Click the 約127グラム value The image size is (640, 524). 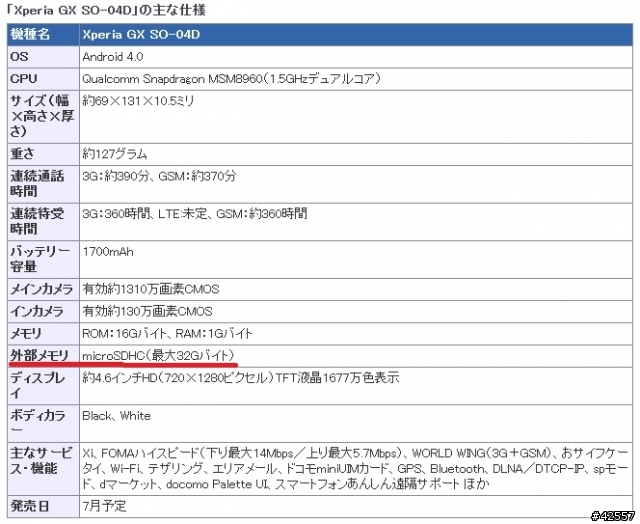pyautogui.click(x=114, y=154)
